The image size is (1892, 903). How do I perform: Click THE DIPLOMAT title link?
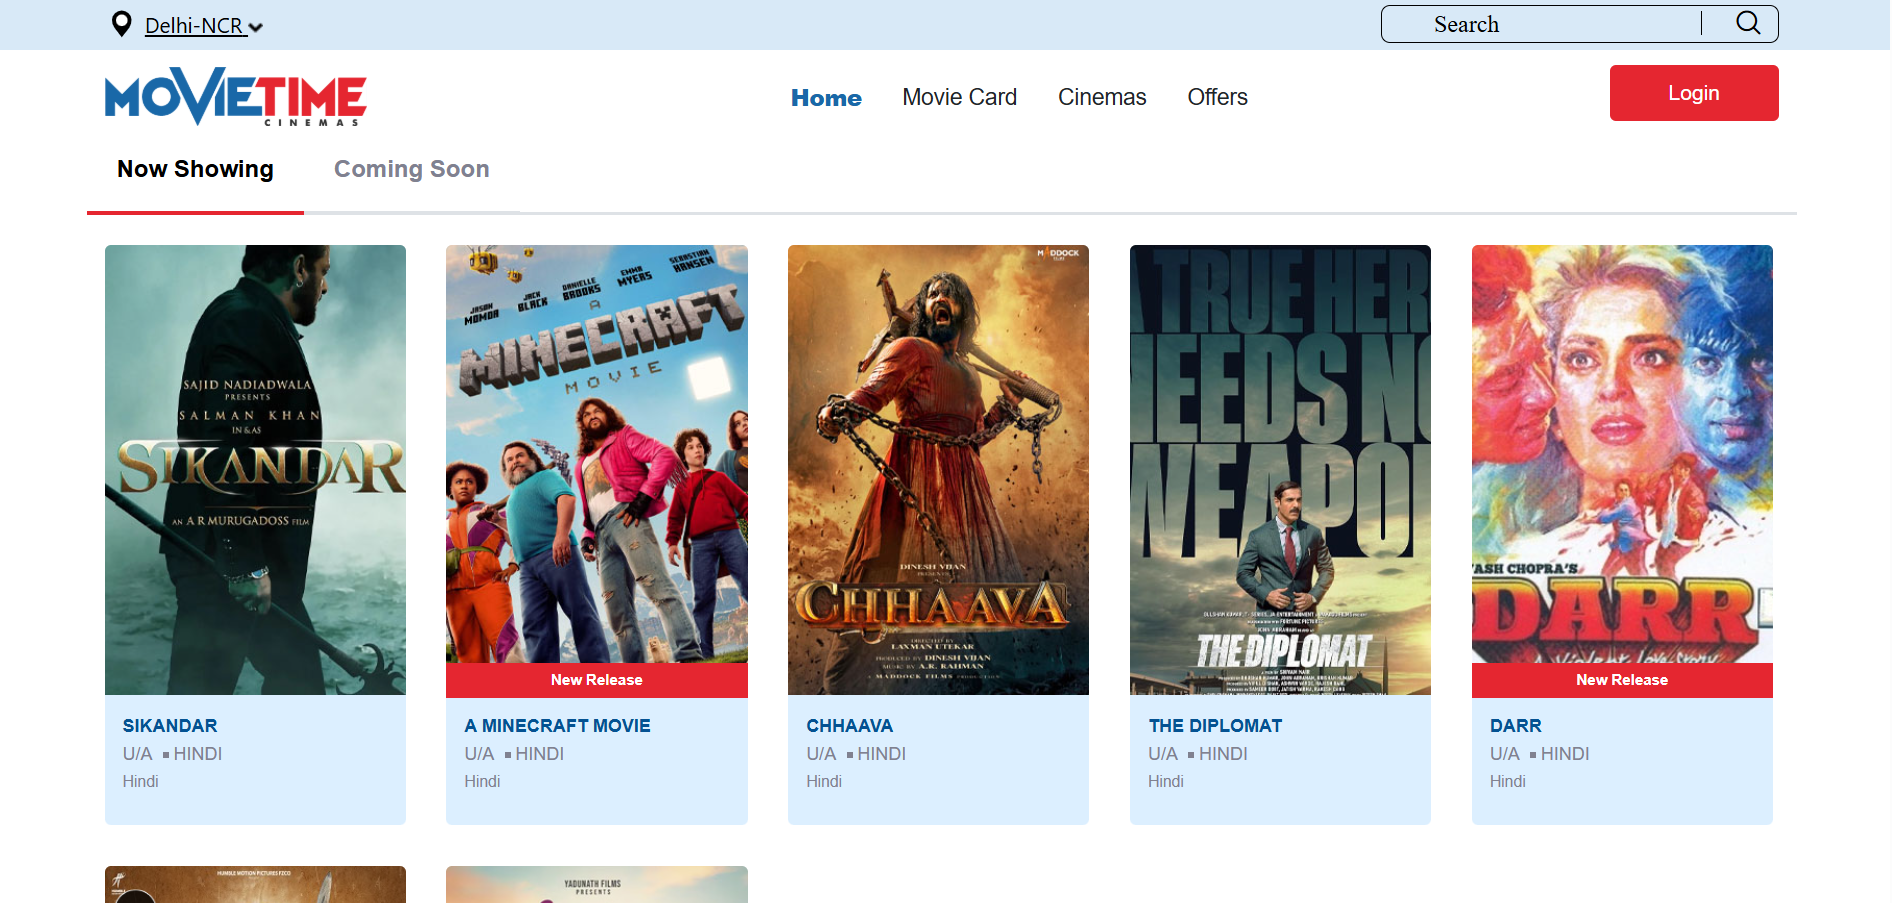point(1215,726)
